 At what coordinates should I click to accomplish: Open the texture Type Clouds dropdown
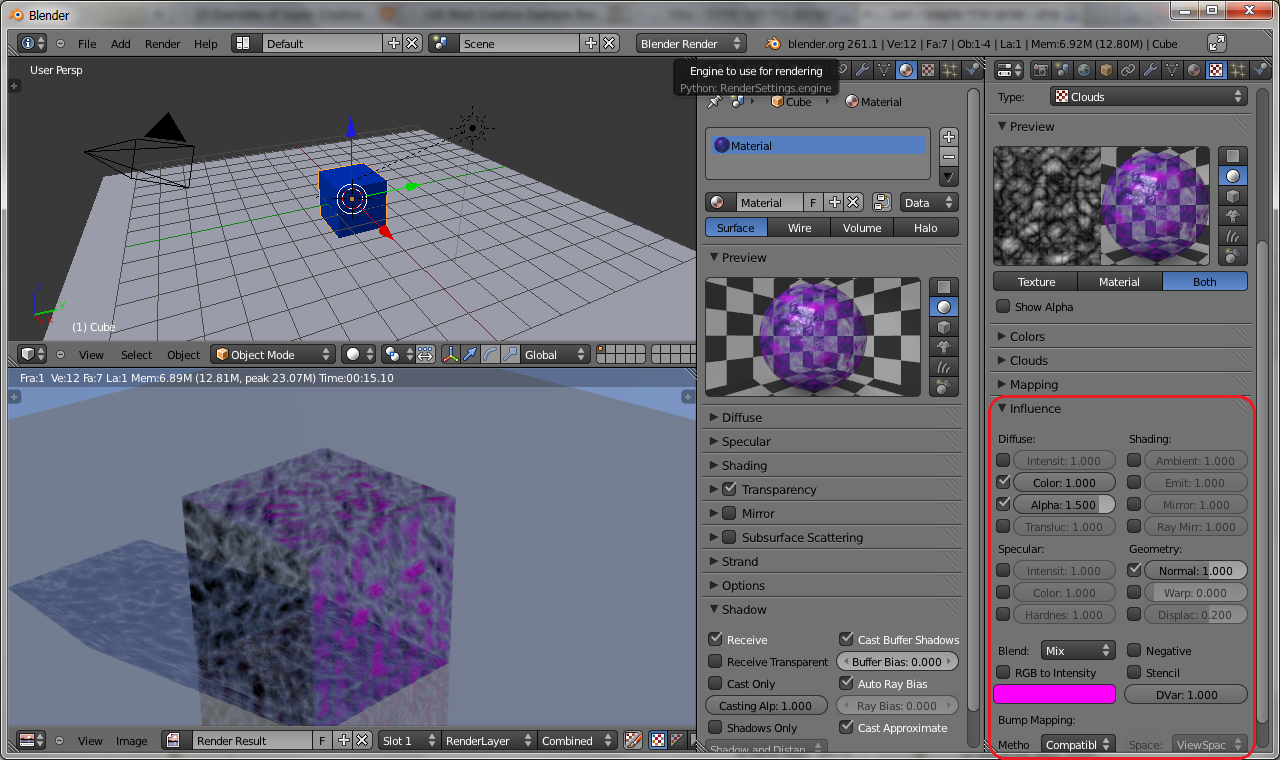click(1148, 97)
